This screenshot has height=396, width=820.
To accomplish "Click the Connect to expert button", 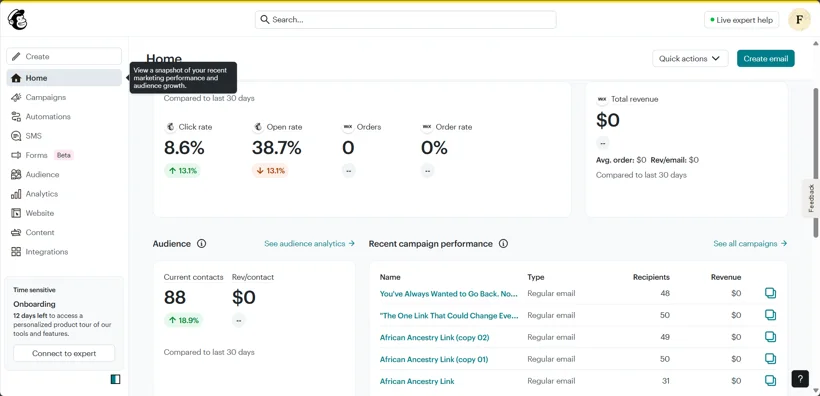I will click(64, 353).
